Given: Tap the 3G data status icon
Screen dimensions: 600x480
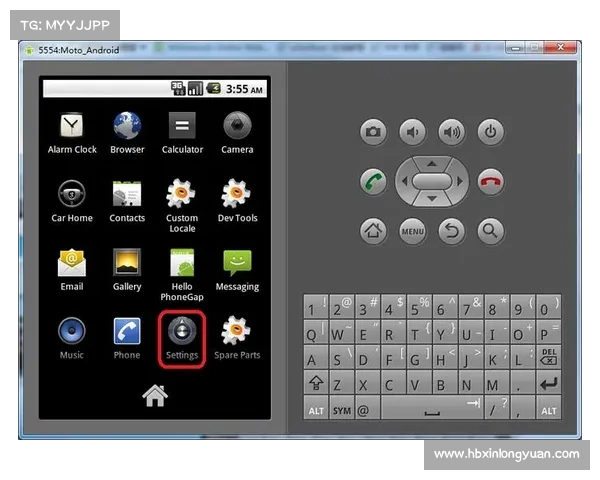Looking at the screenshot, I should point(178,88).
